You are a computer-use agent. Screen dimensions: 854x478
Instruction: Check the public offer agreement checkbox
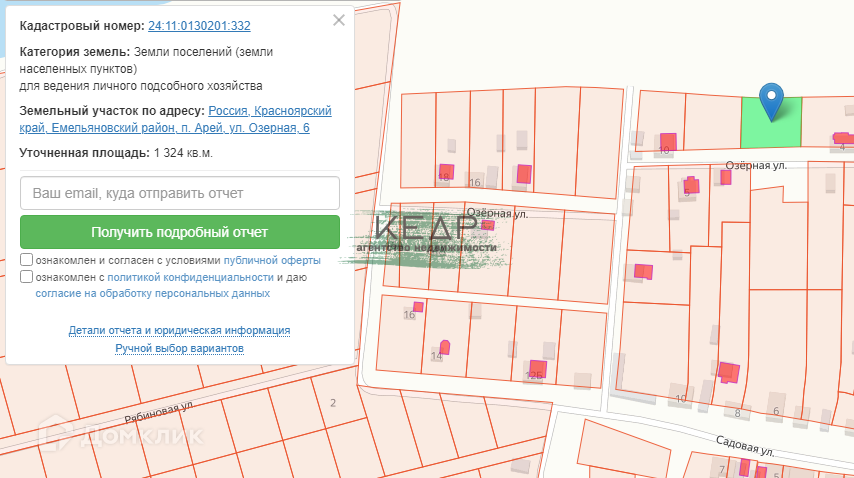click(x=26, y=260)
